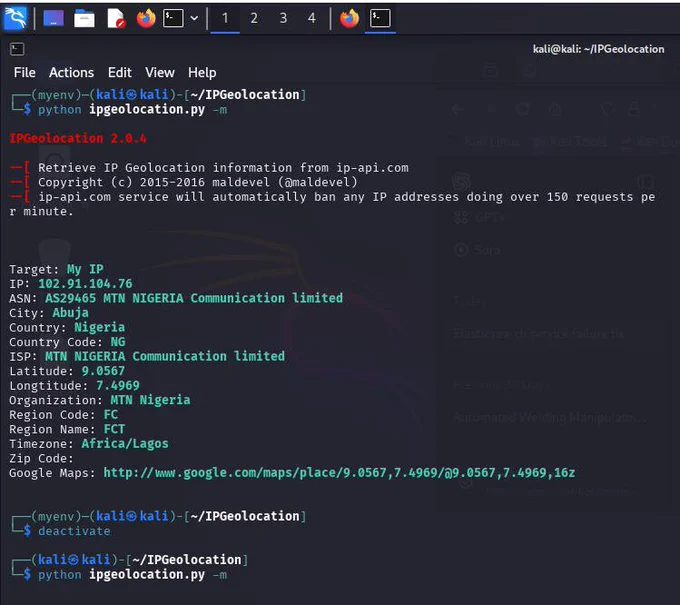
Task: Switch to workspace 3
Action: pyautogui.click(x=283, y=18)
